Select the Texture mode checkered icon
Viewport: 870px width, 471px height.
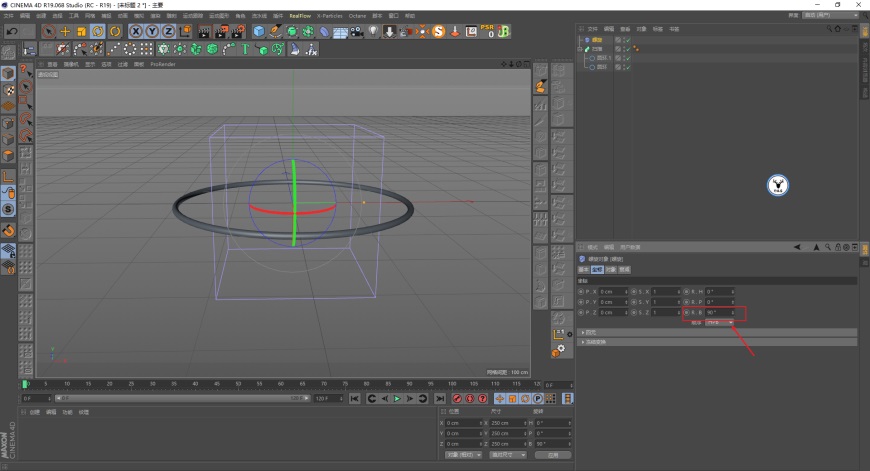(8, 90)
